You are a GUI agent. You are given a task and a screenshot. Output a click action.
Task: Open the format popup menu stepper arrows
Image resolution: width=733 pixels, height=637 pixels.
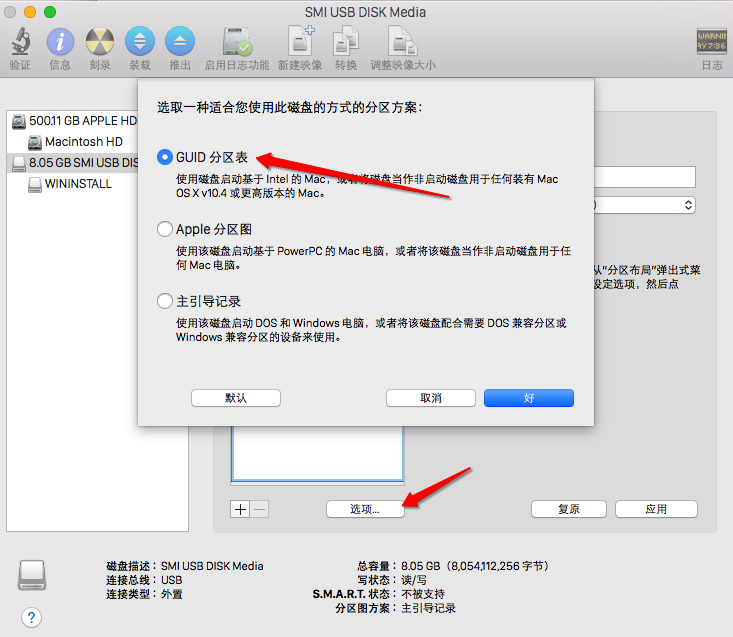click(x=688, y=205)
